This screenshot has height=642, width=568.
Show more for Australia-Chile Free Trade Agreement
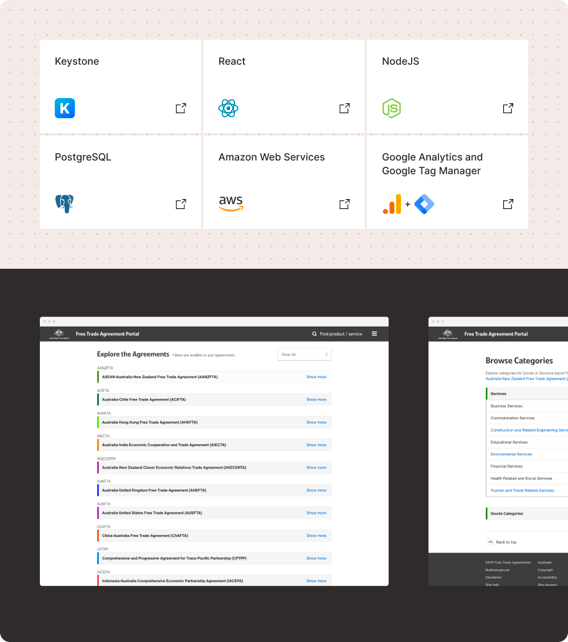pos(317,399)
